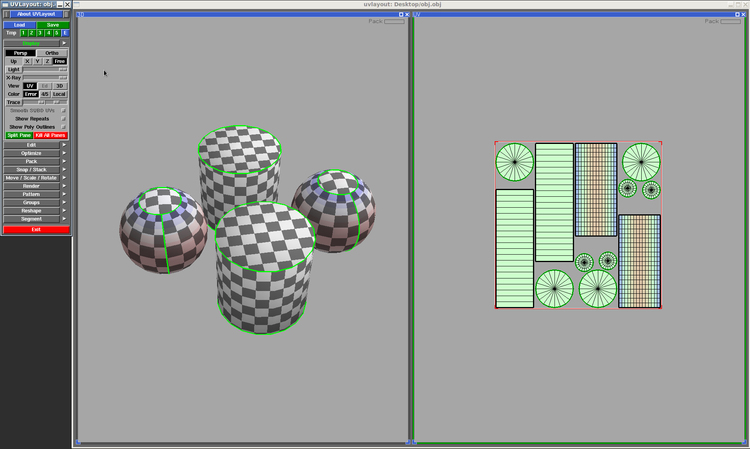The height and width of the screenshot is (449, 750).
Task: Click the red Kill All Panes button
Action: [x=51, y=135]
